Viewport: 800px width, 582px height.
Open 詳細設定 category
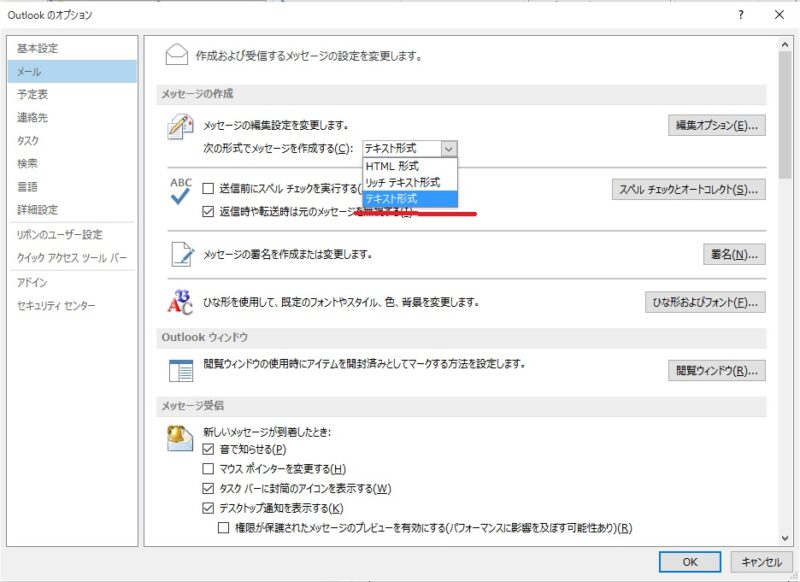[72, 210]
